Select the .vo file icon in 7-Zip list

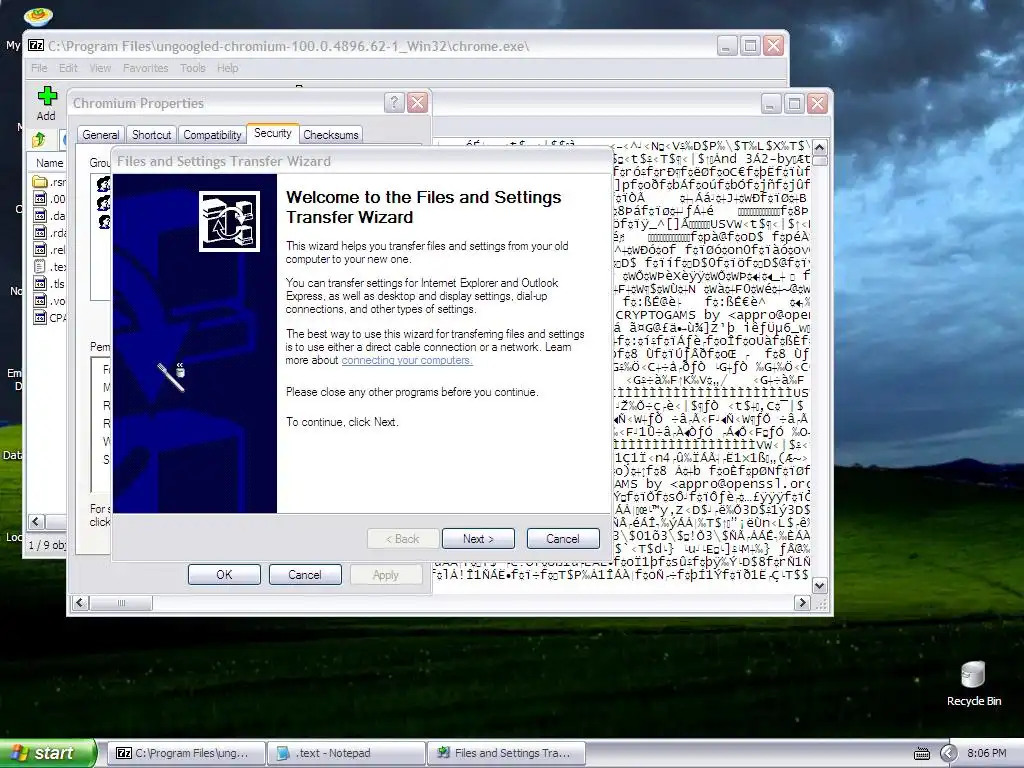[x=40, y=300]
